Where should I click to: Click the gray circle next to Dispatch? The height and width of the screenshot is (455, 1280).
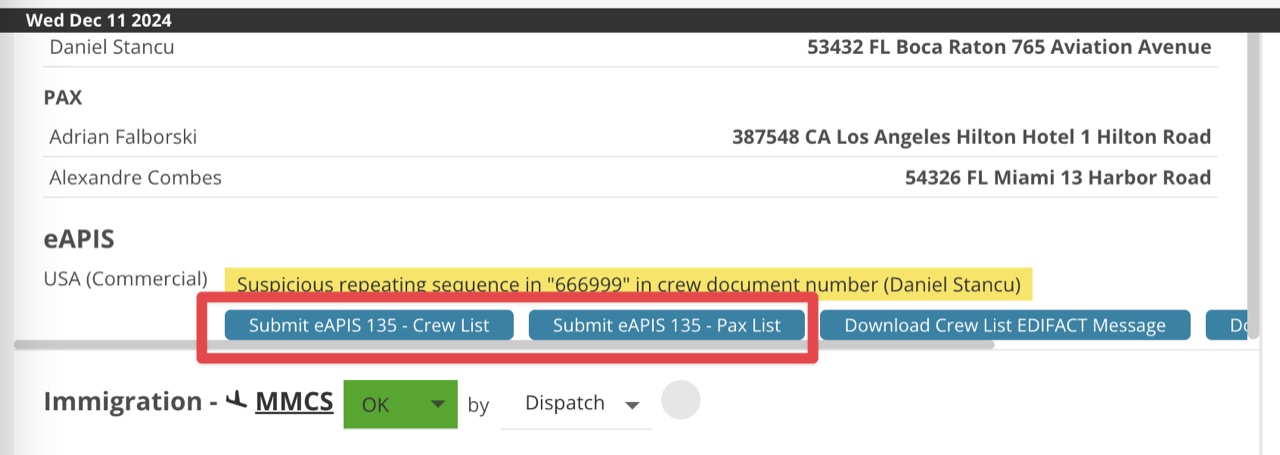pyautogui.click(x=681, y=399)
